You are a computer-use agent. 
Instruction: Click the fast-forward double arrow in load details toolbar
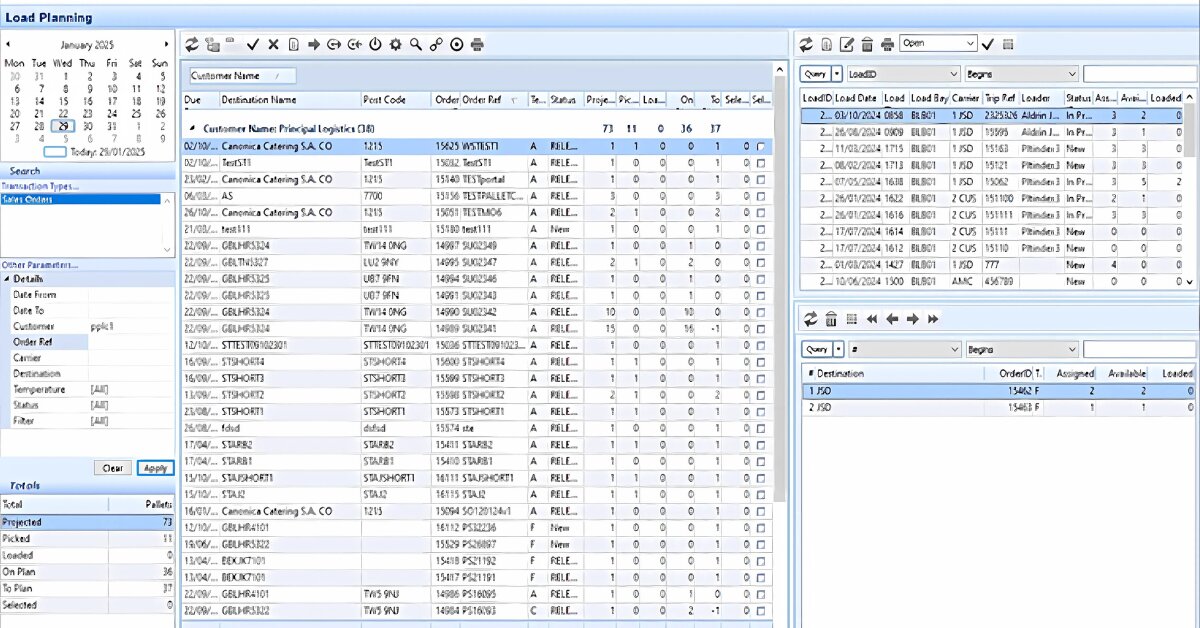click(x=933, y=319)
